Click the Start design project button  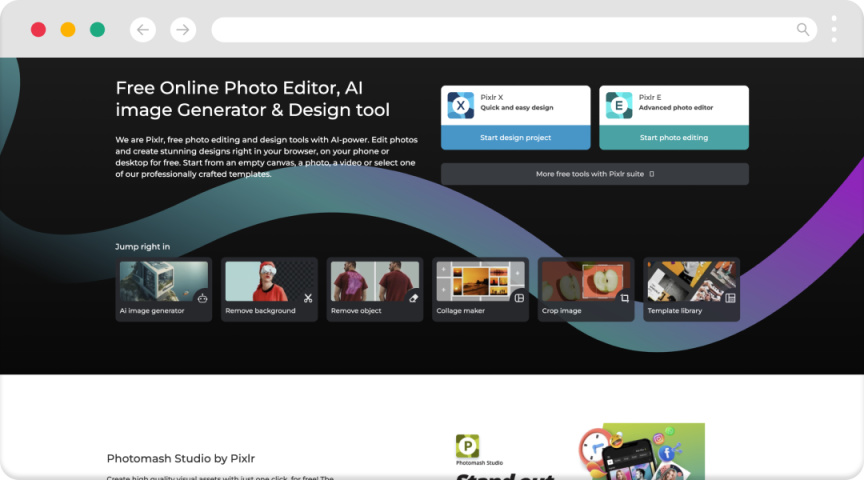point(516,138)
